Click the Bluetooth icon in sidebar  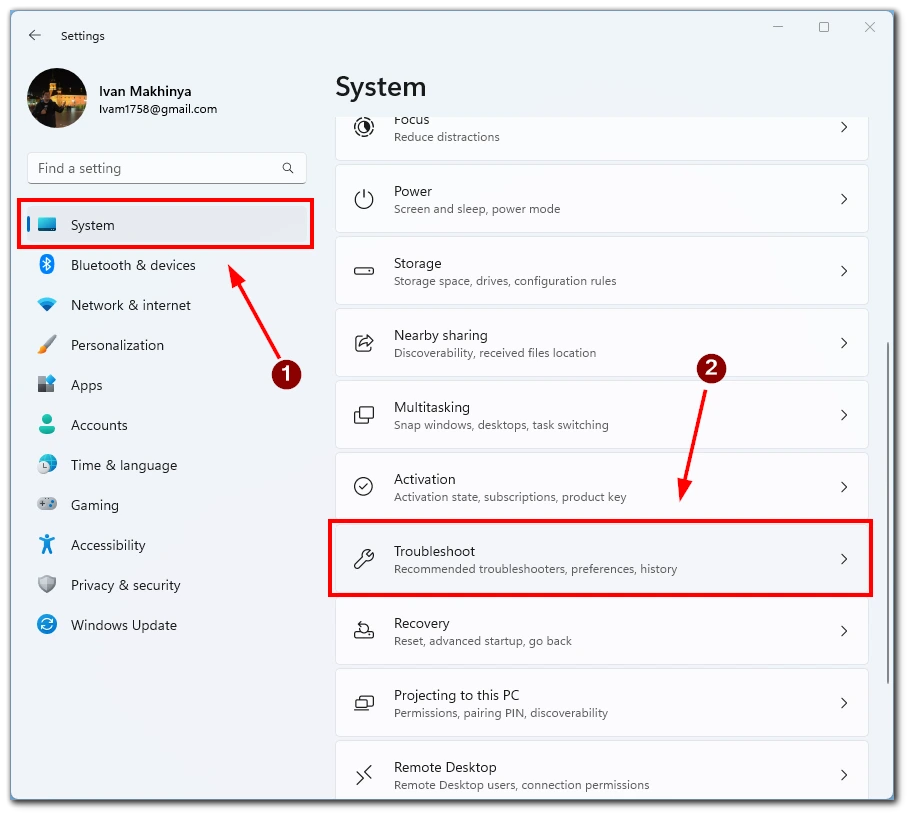47,265
